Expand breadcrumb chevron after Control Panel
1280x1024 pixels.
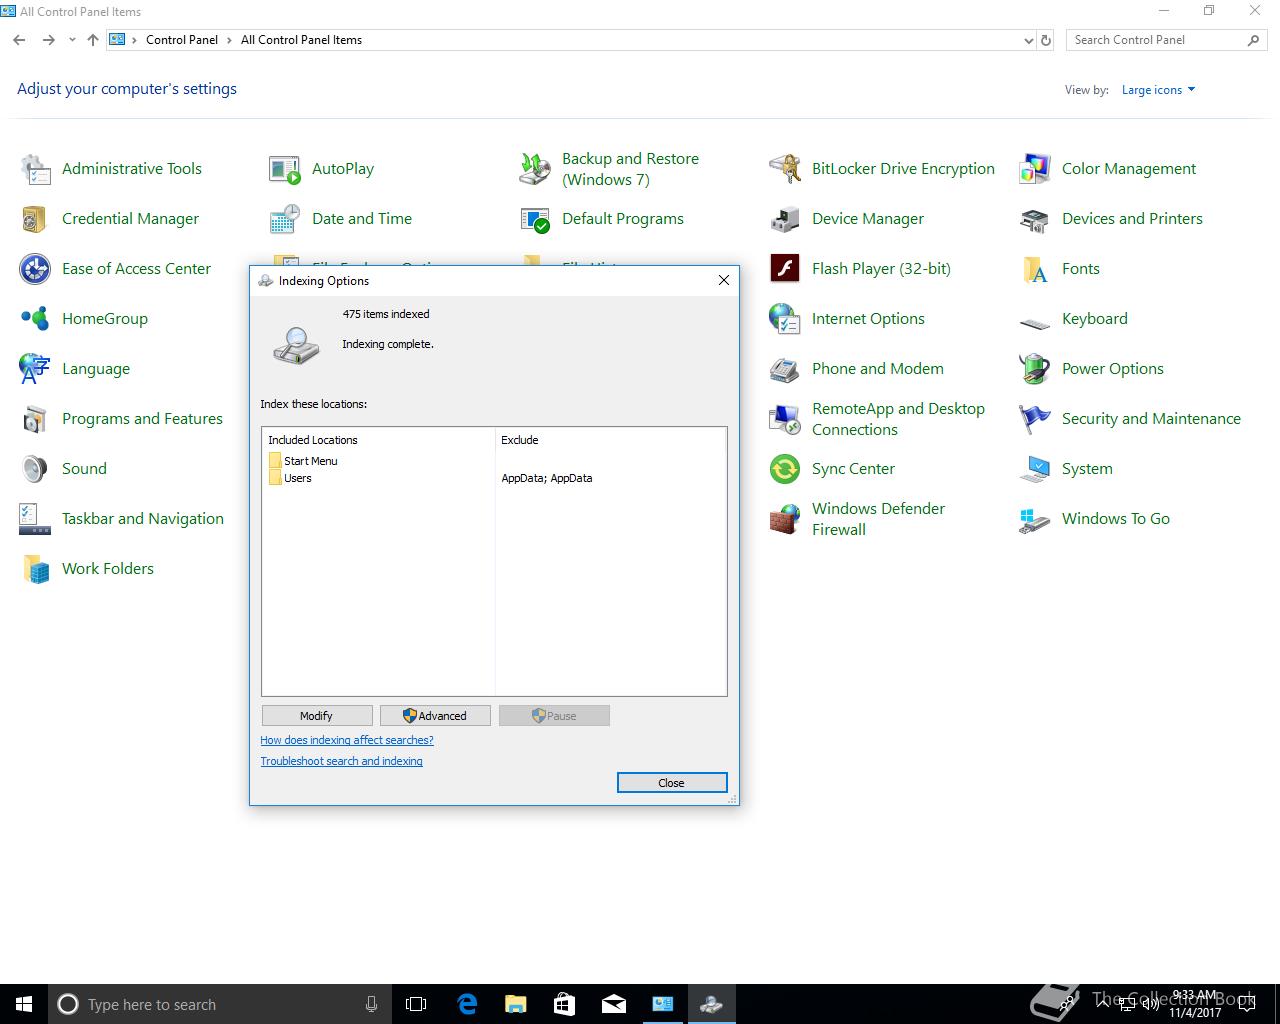229,40
